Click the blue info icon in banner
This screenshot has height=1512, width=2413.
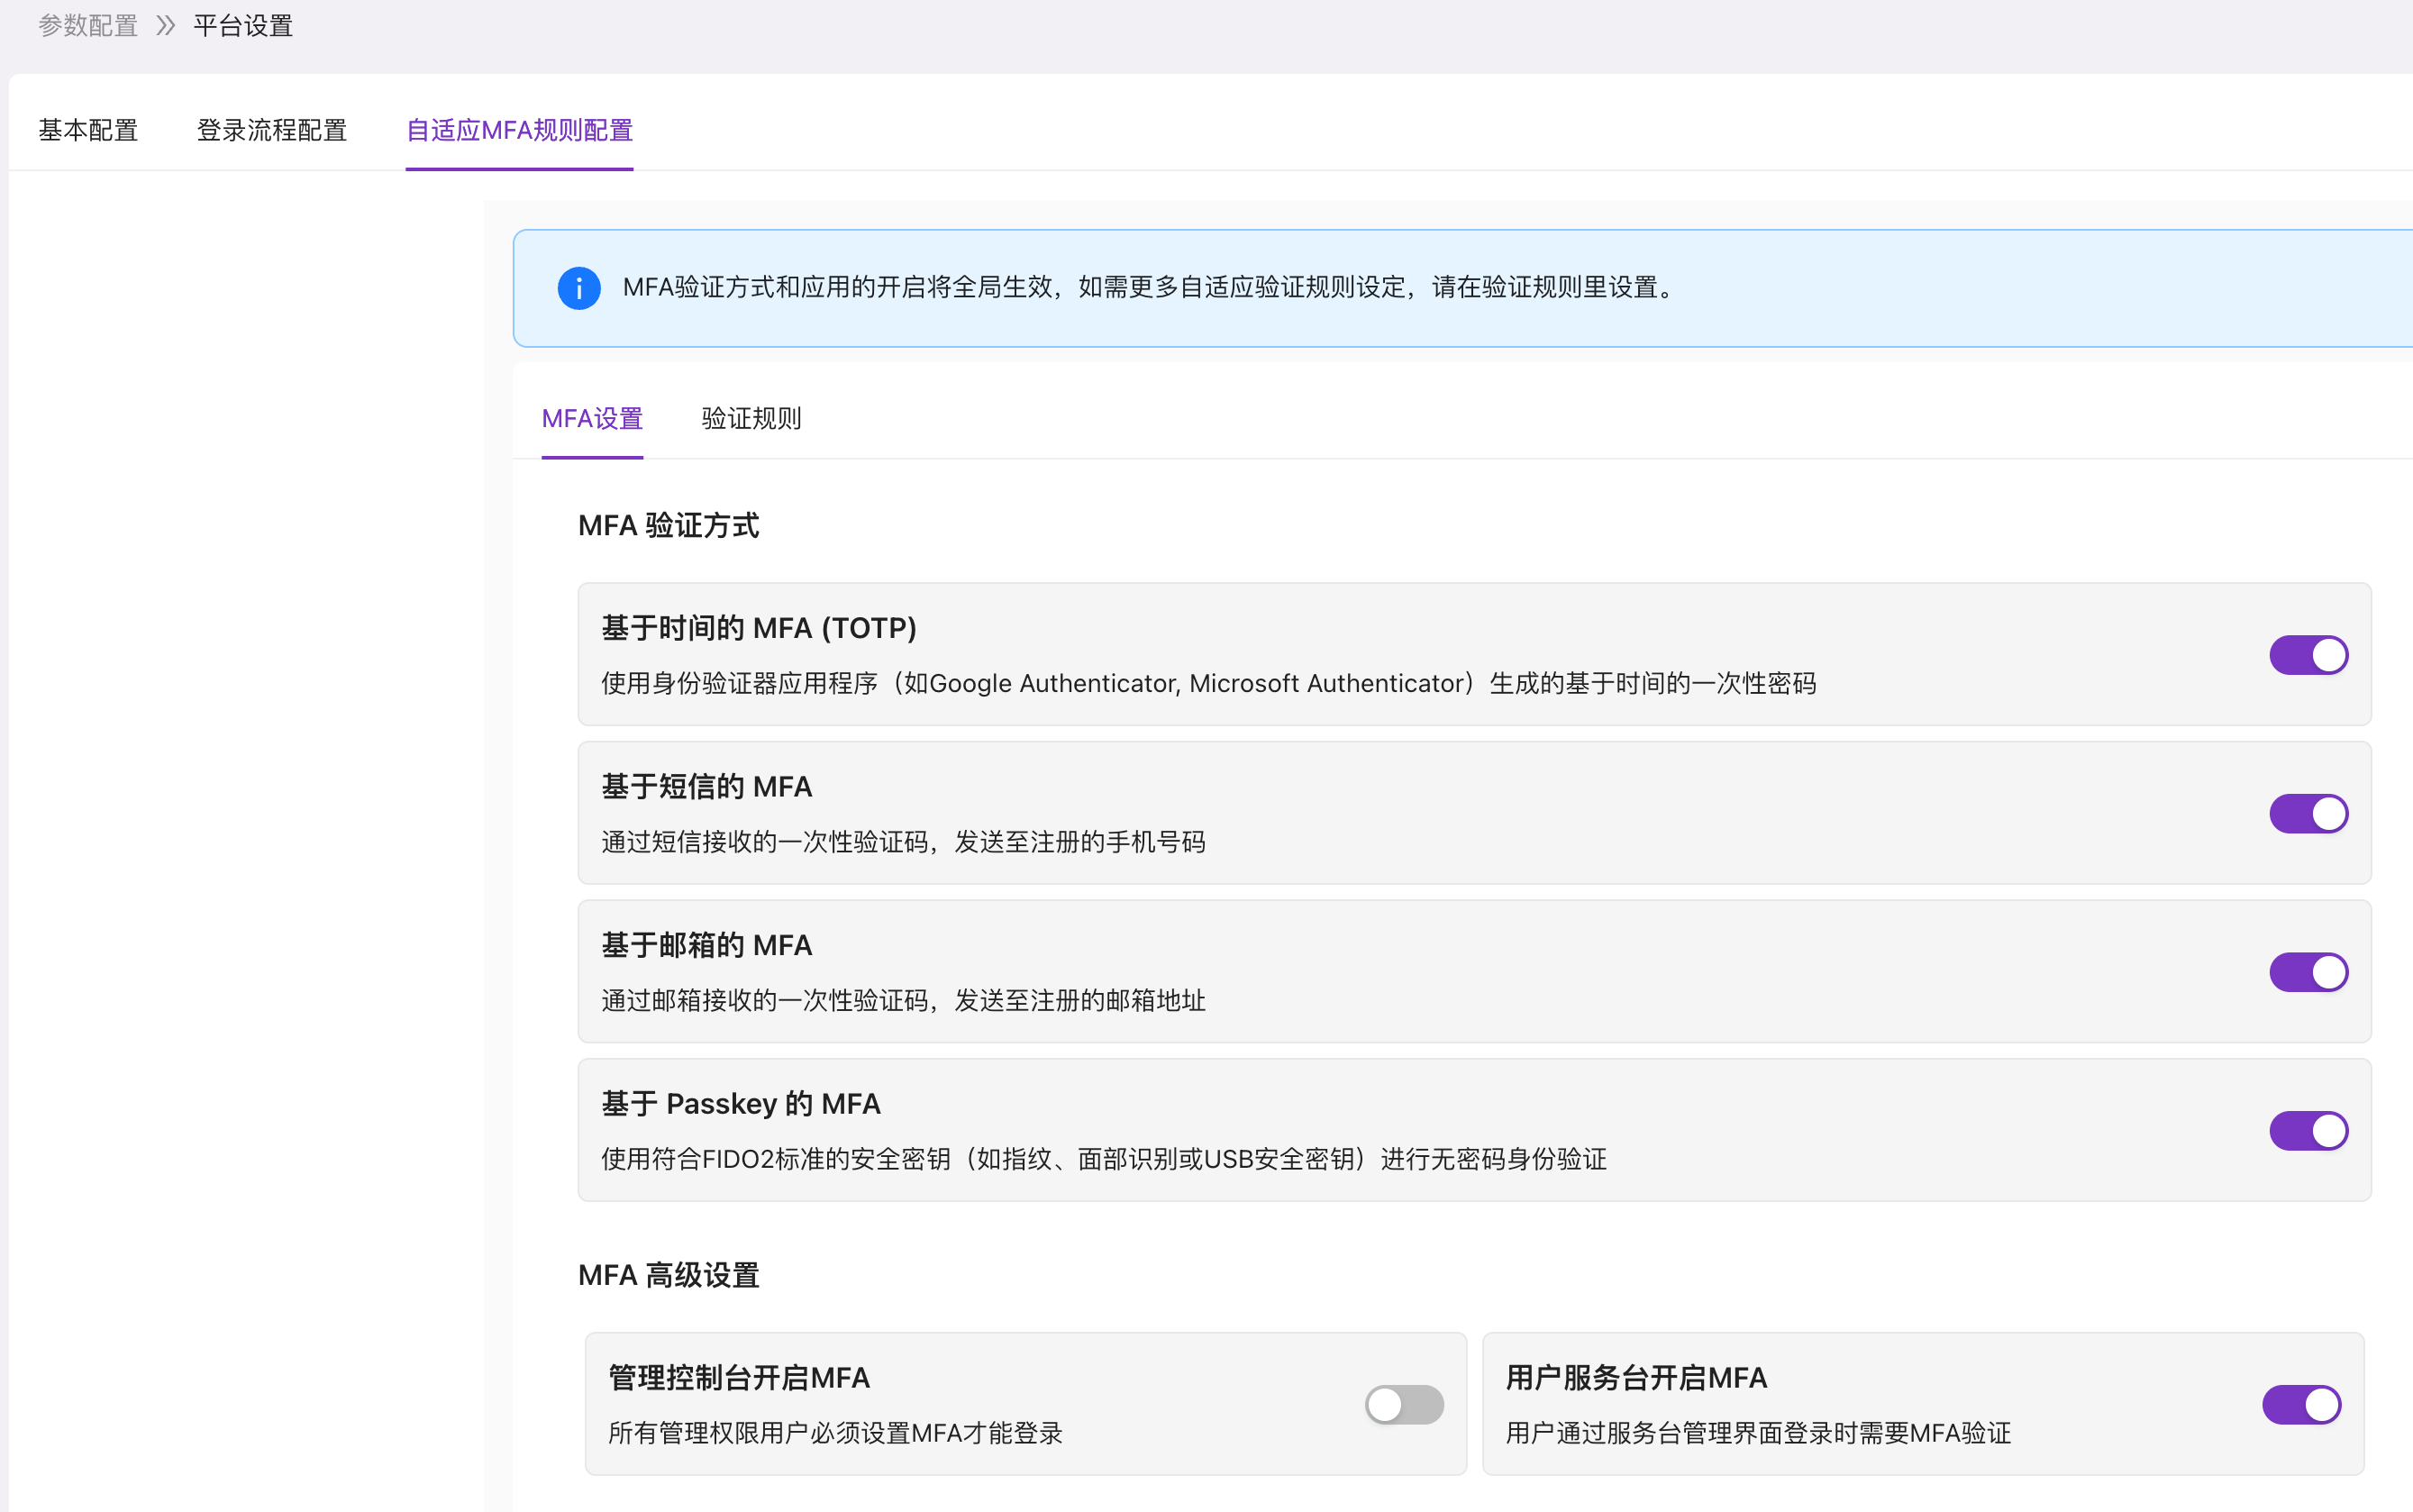point(579,288)
